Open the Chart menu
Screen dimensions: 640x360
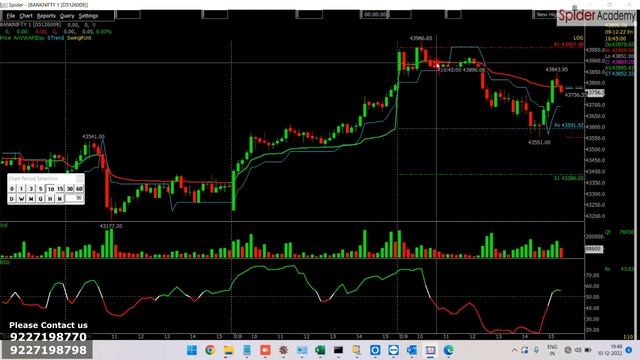click(26, 16)
